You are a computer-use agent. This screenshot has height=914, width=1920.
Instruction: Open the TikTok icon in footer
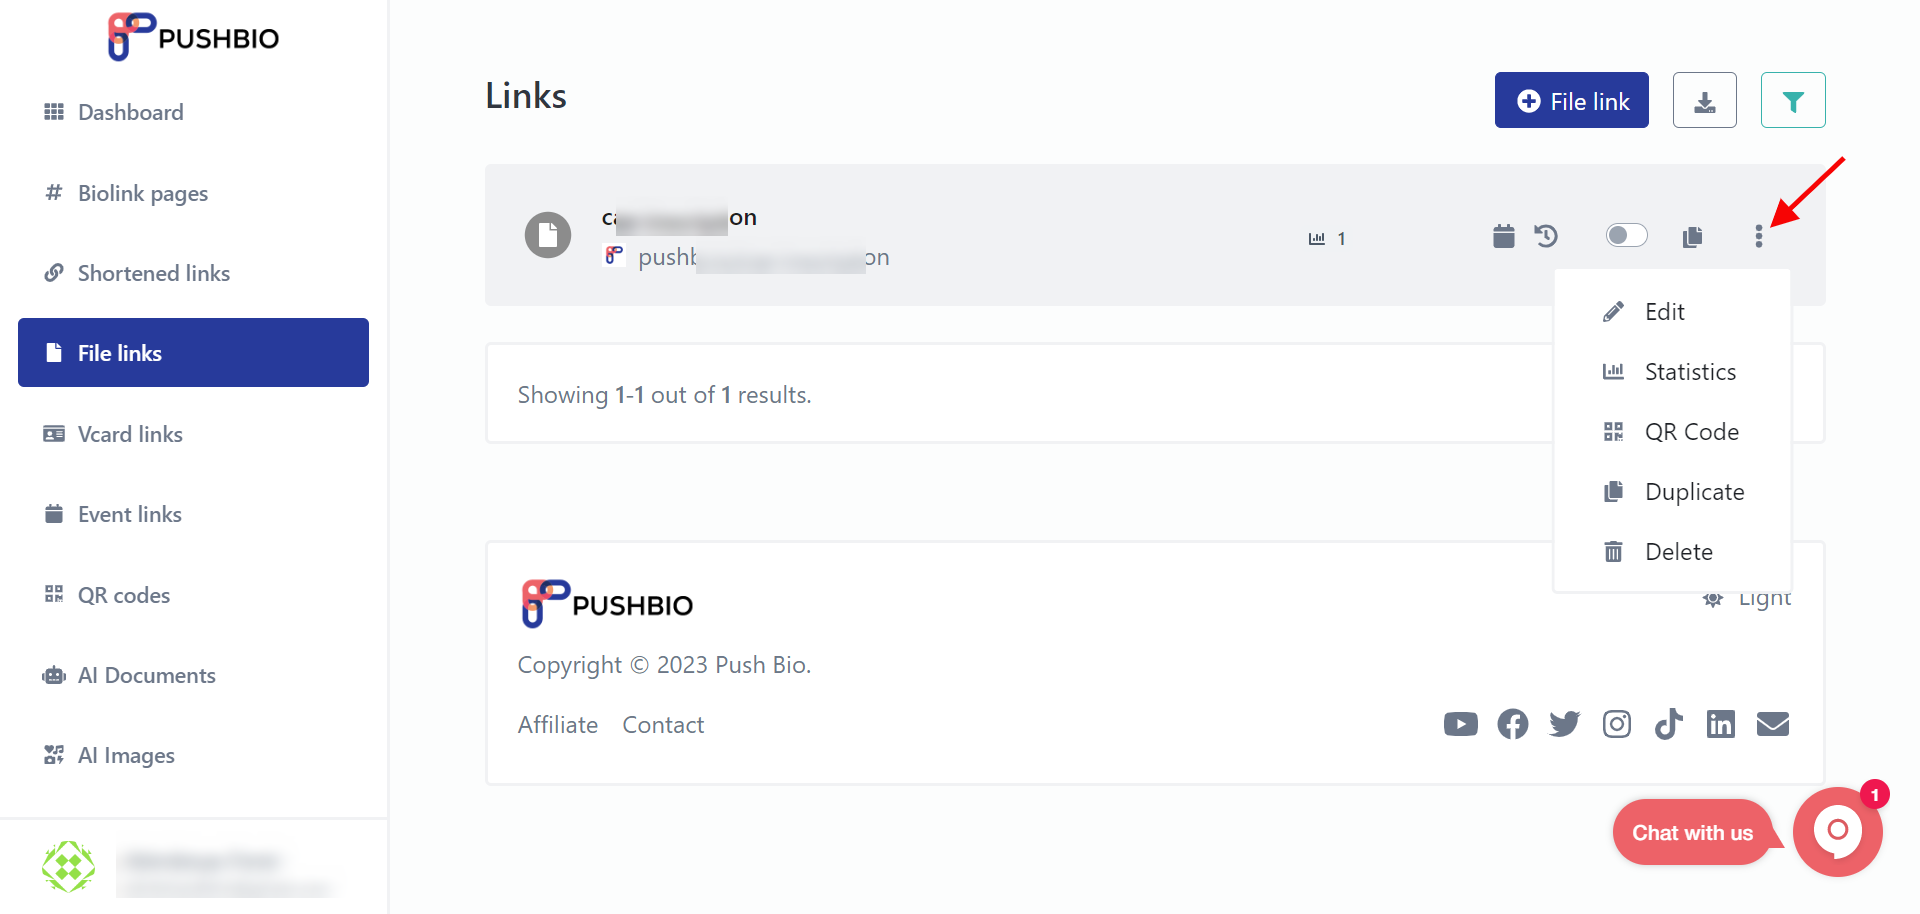(x=1668, y=724)
